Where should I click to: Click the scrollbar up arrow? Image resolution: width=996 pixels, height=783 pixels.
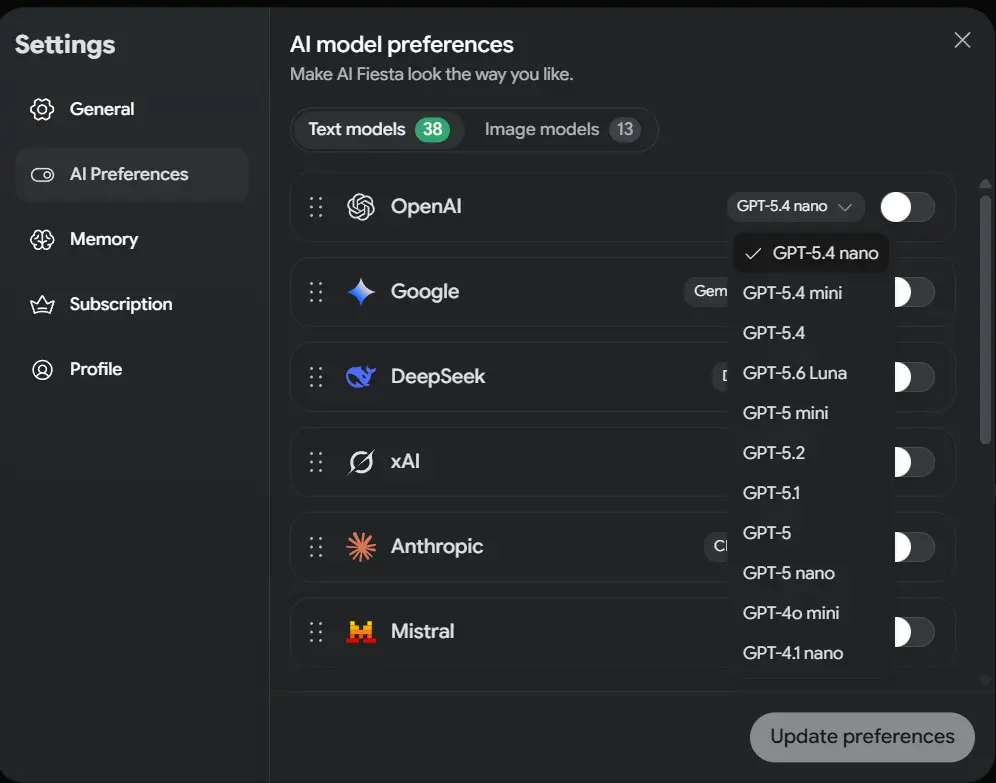(x=985, y=184)
